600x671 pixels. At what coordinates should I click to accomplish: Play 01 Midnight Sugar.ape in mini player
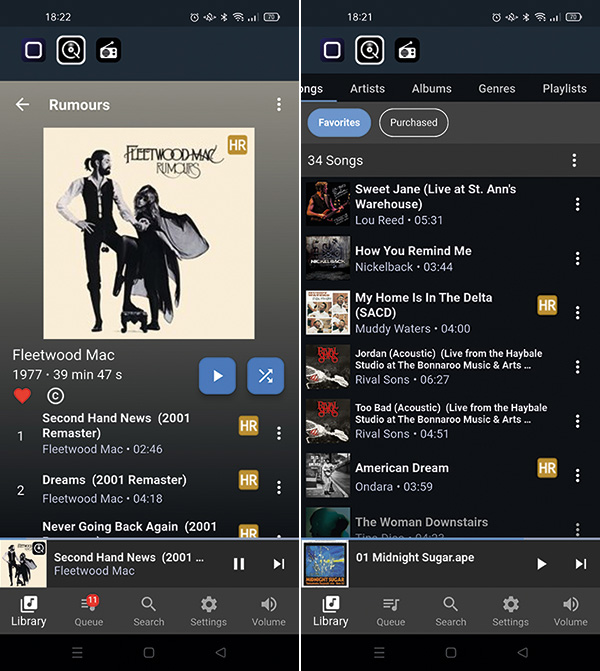pyautogui.click(x=541, y=564)
